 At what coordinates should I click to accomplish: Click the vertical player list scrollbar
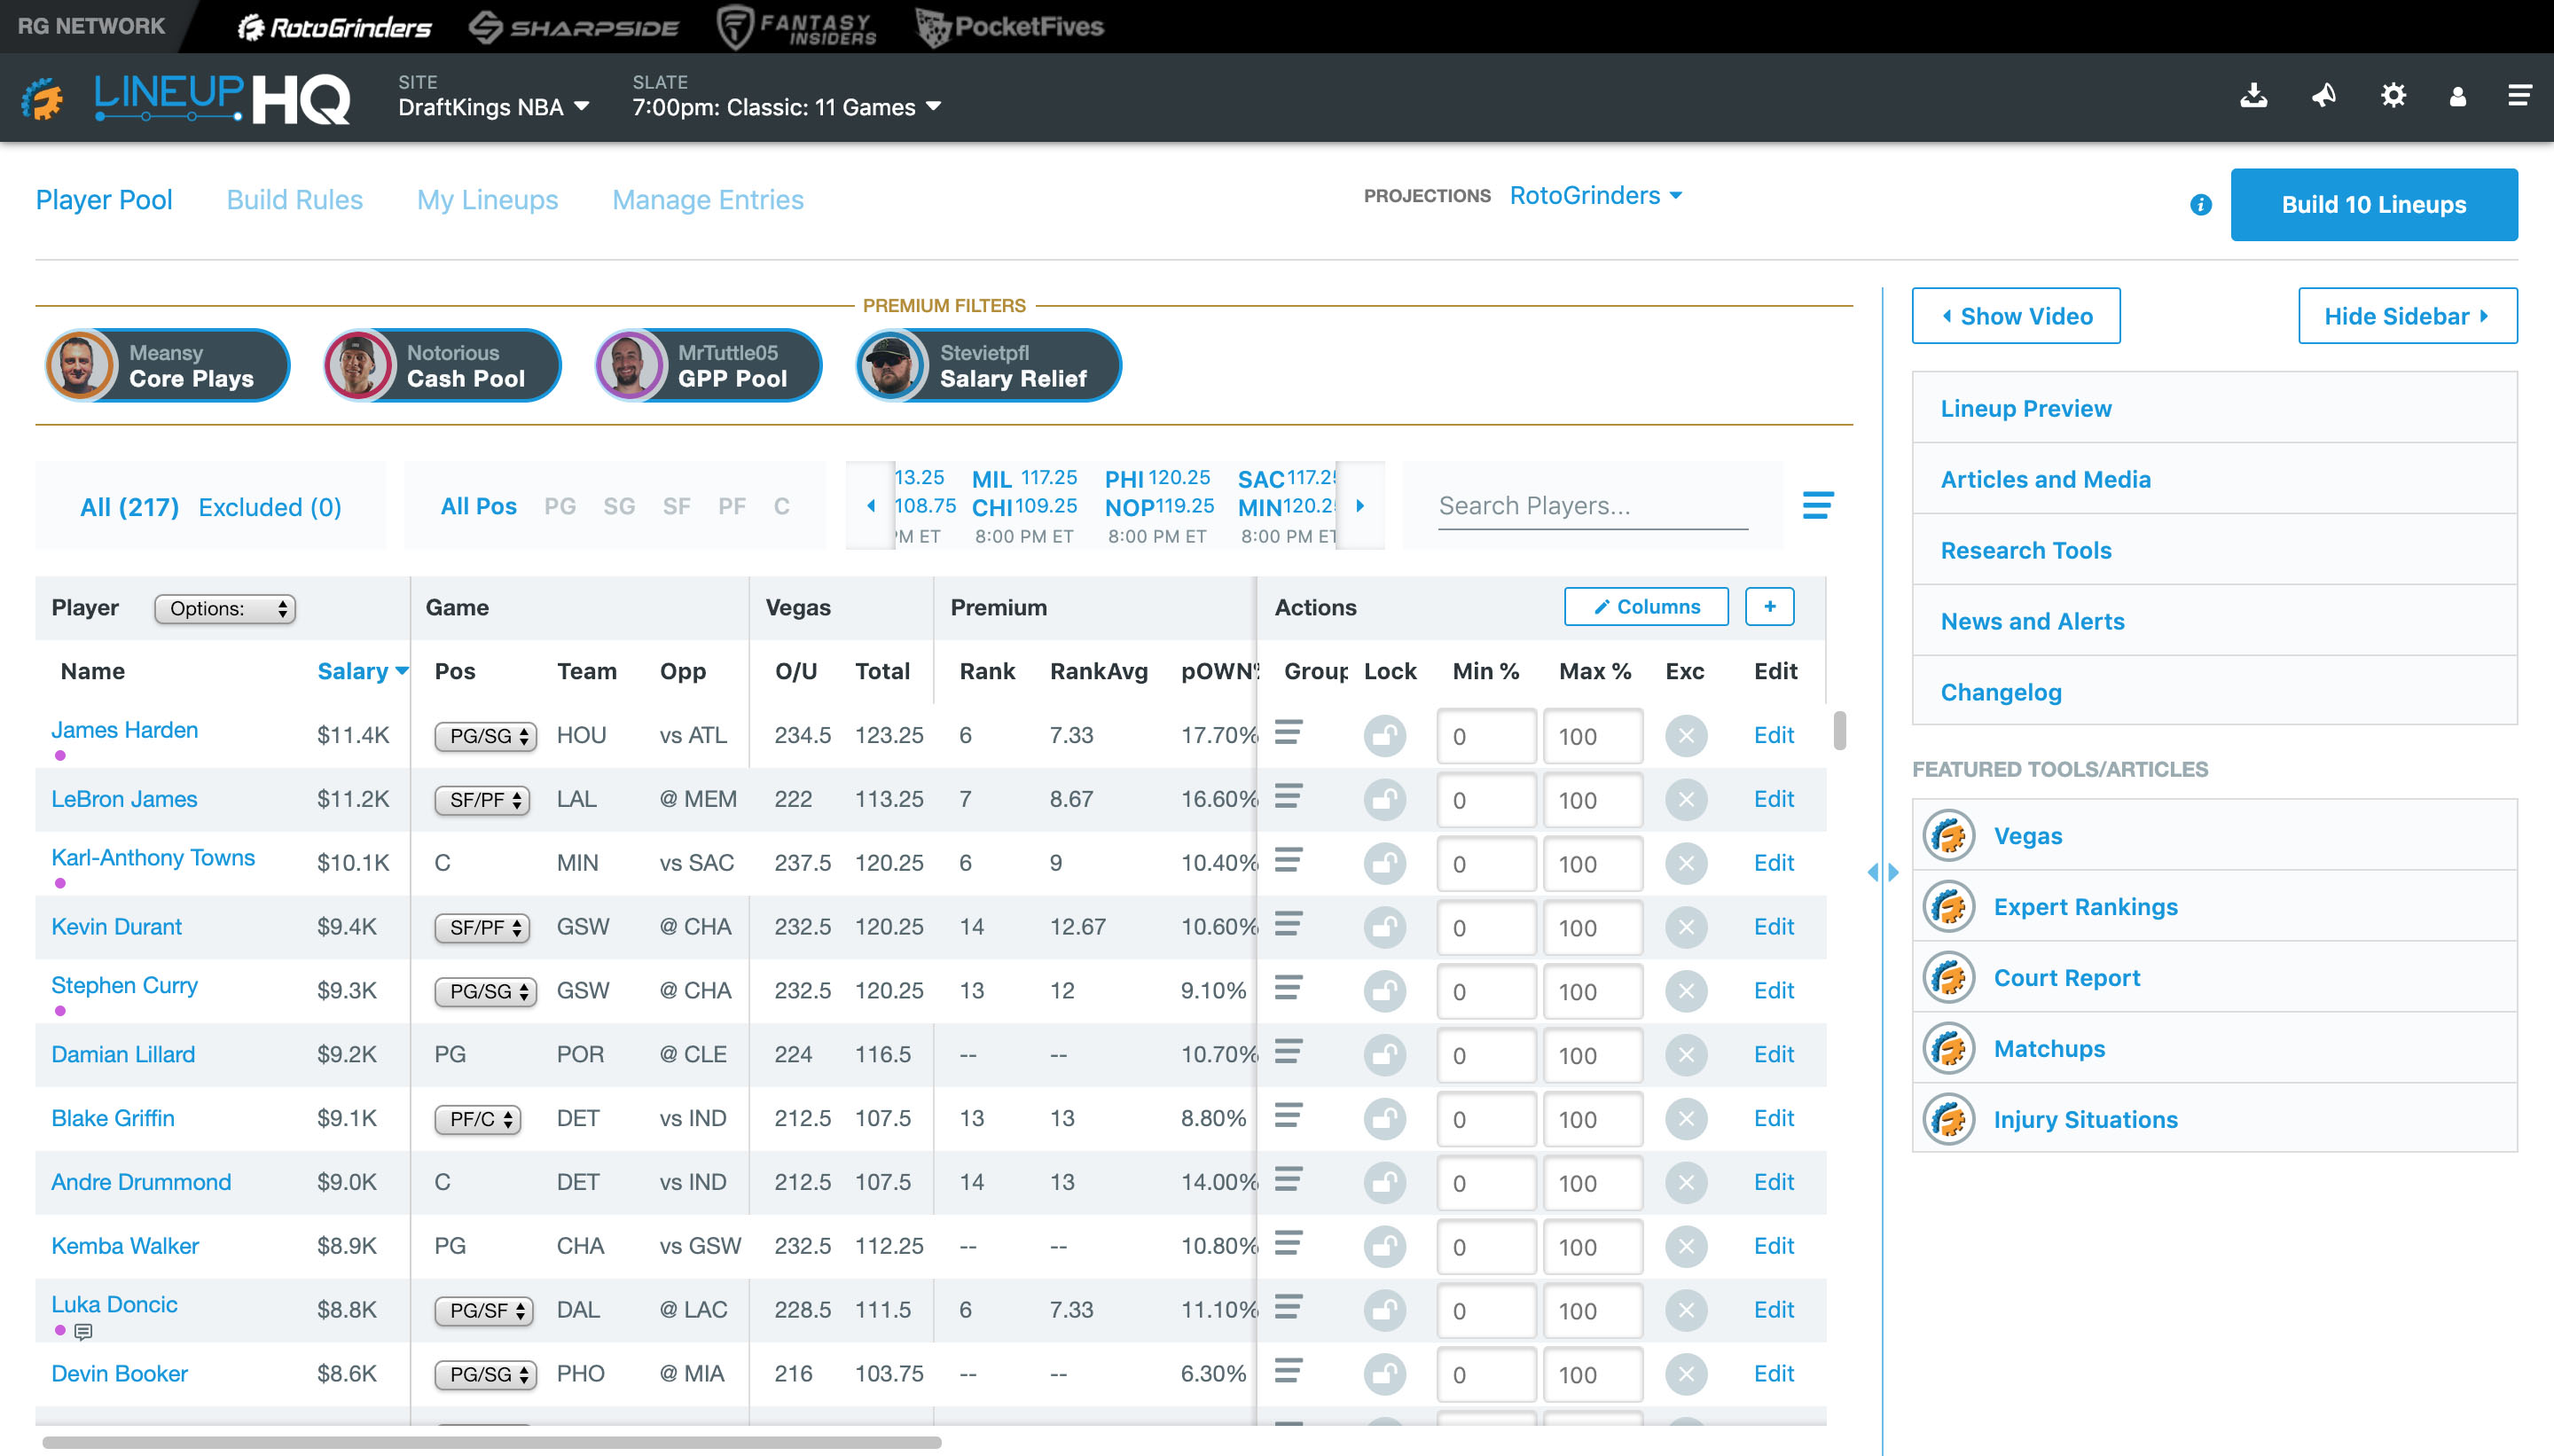click(x=1839, y=730)
